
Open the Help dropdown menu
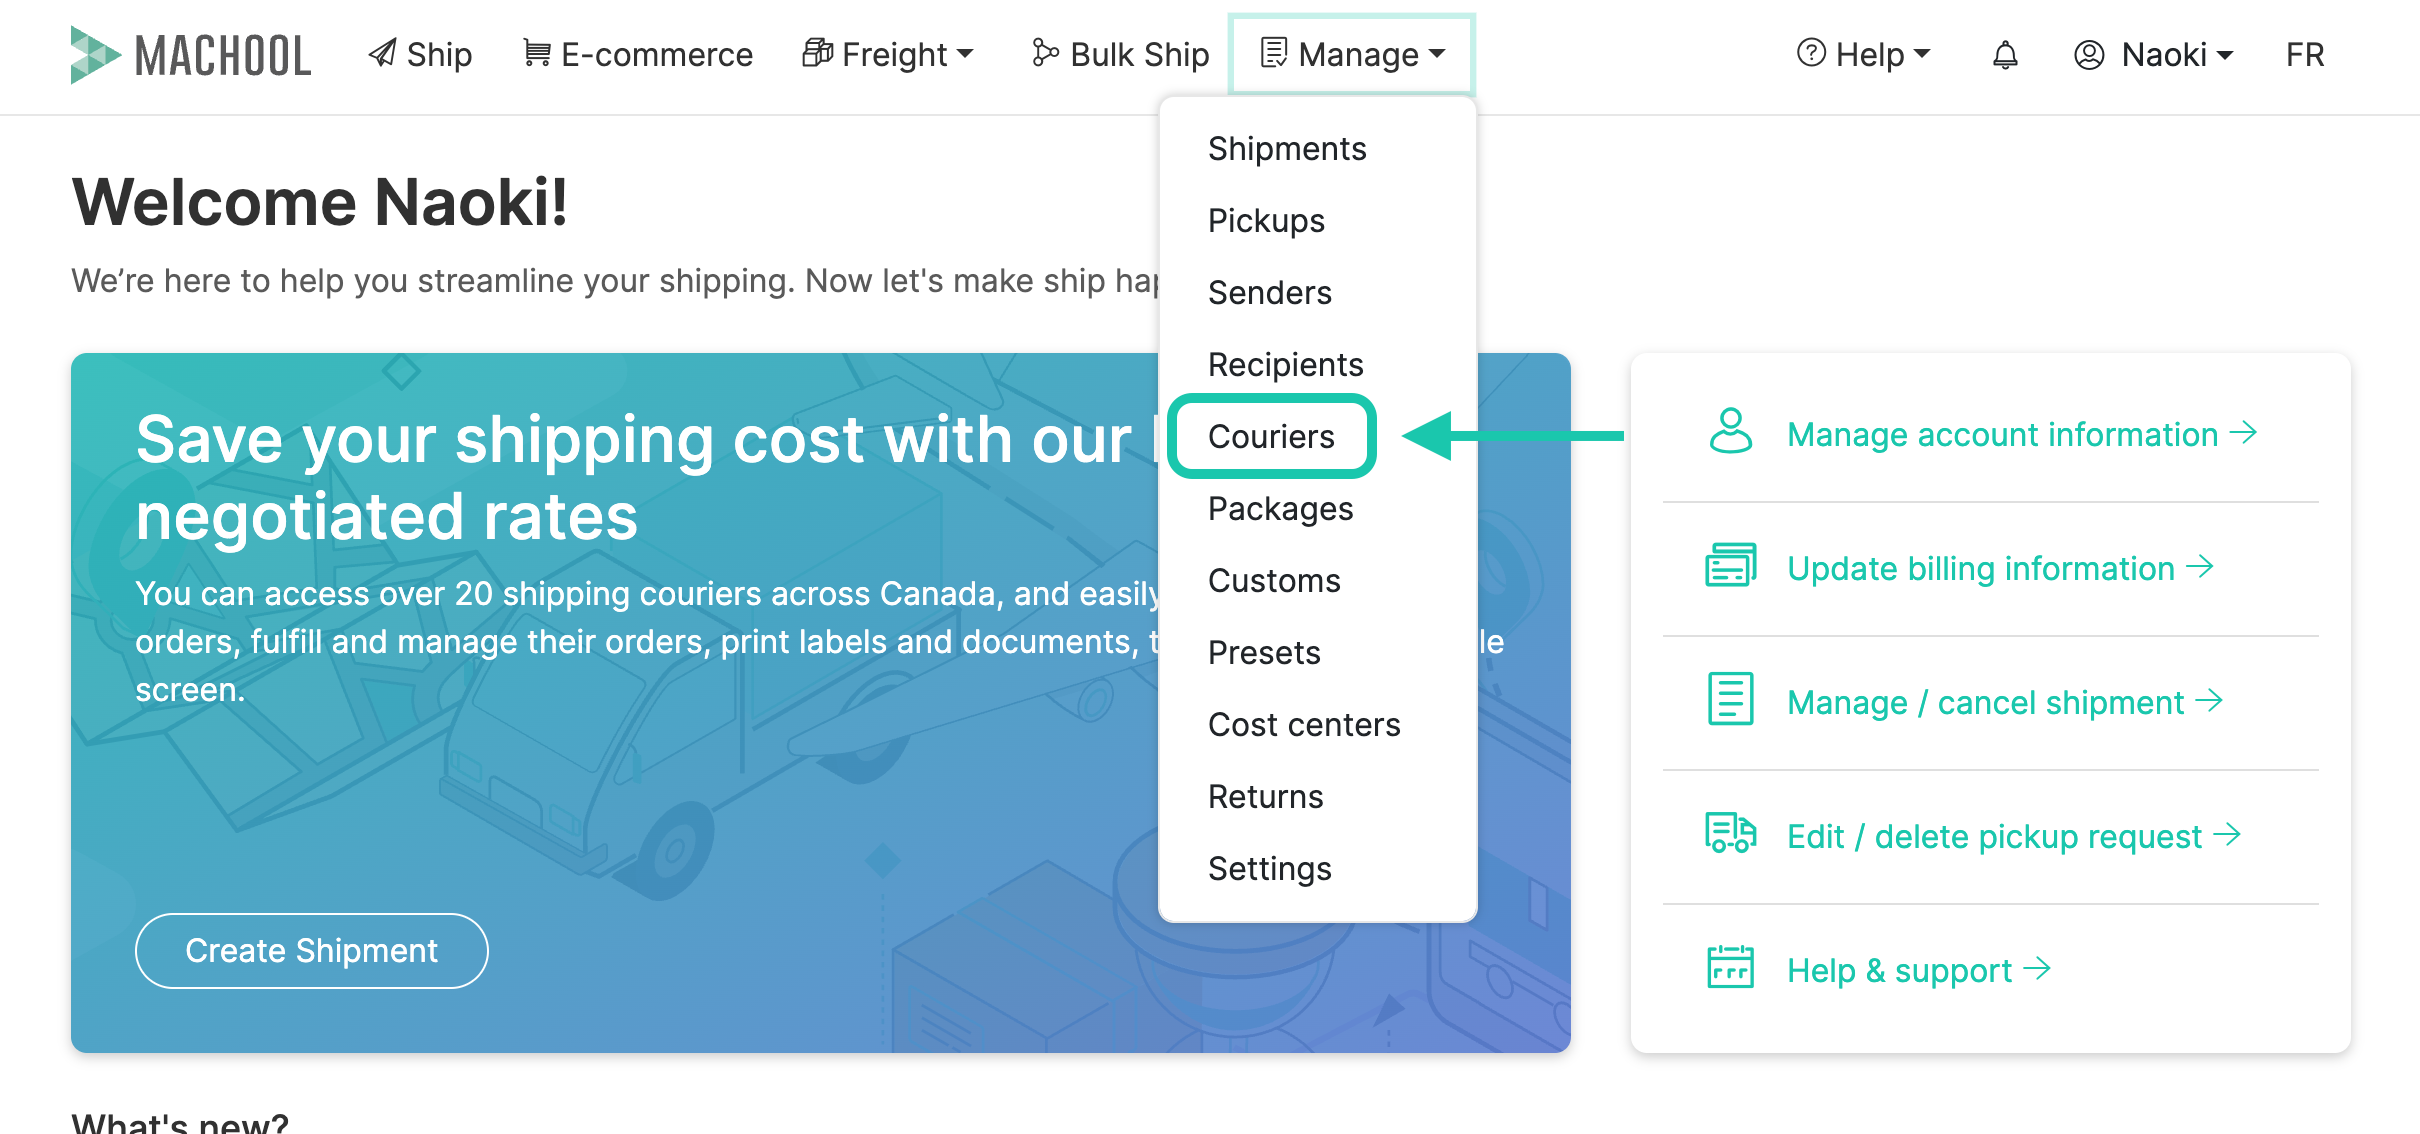(x=1864, y=54)
